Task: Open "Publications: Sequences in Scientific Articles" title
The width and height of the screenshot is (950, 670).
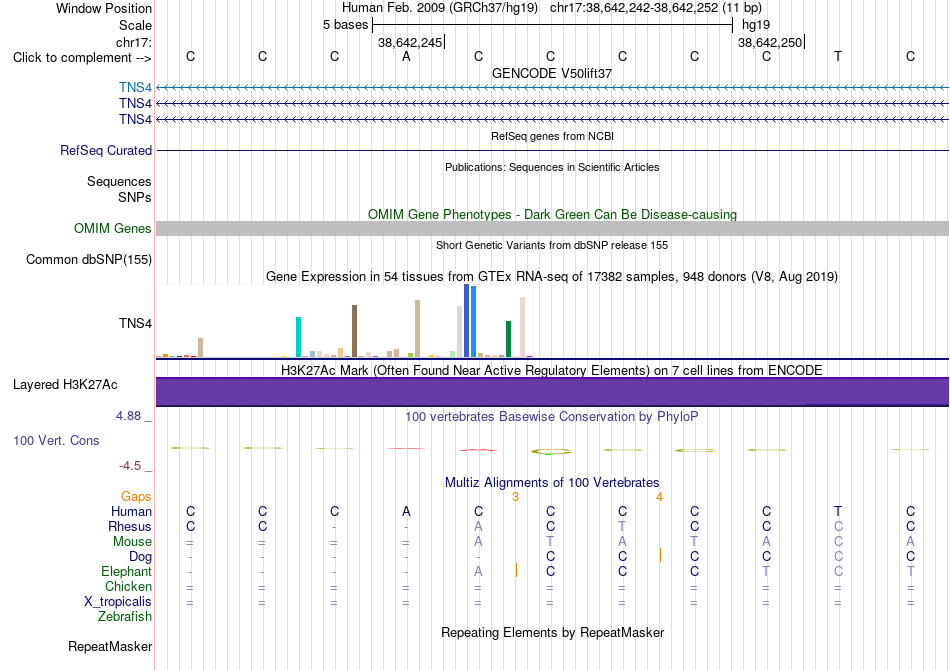Action: (x=552, y=167)
